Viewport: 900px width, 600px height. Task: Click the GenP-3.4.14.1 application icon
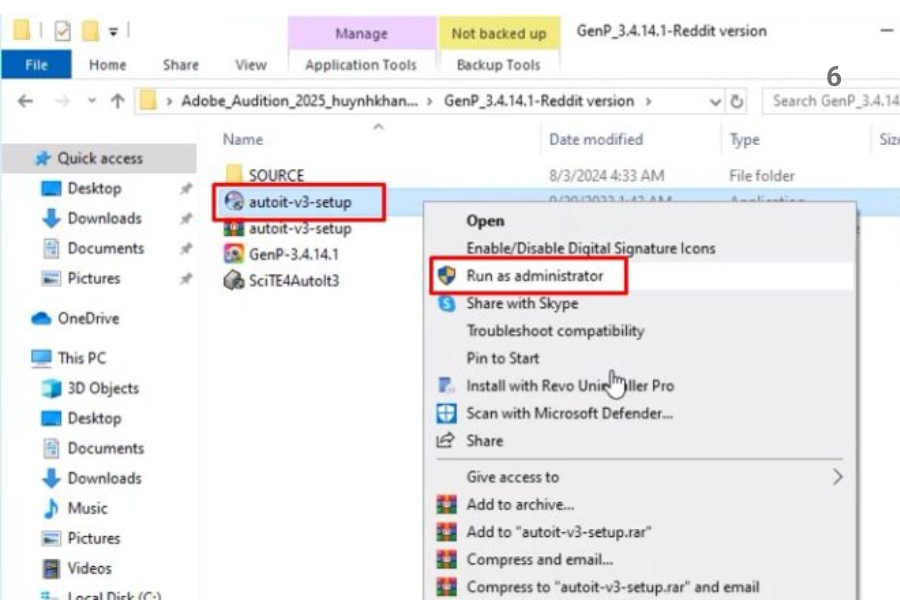pos(233,254)
